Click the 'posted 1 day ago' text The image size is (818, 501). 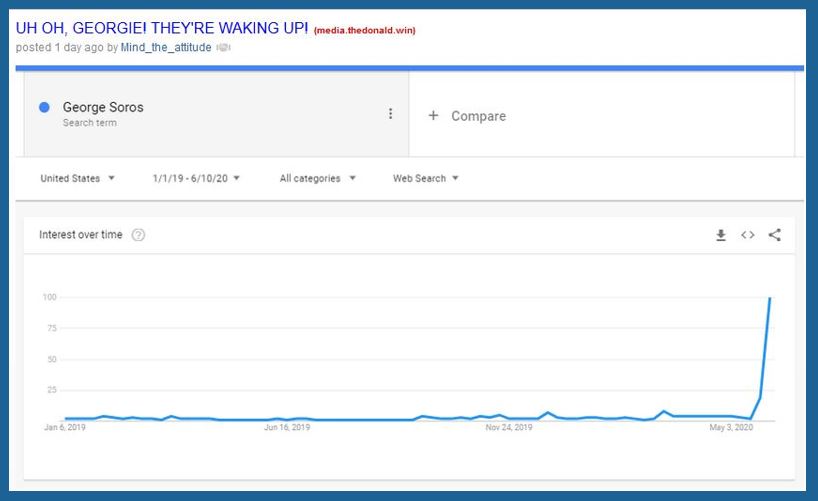click(59, 47)
